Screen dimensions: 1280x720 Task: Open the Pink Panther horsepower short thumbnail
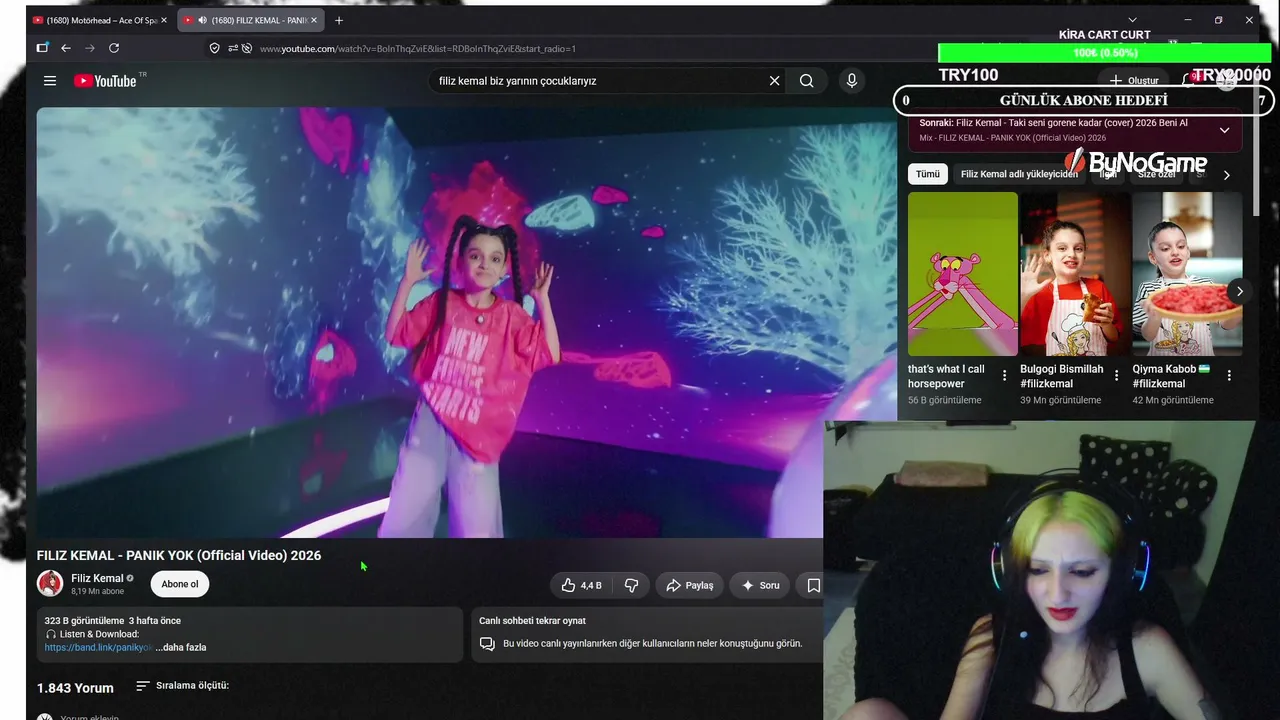963,274
